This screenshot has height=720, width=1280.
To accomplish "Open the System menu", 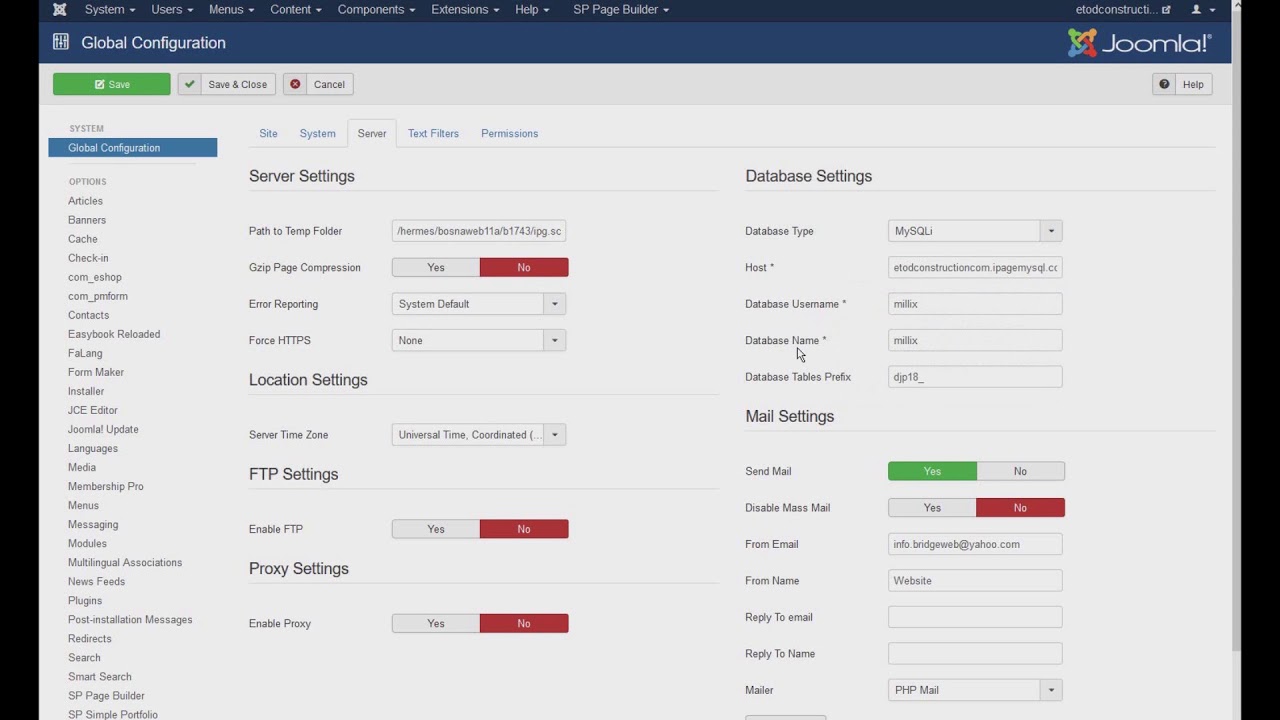I will point(109,9).
